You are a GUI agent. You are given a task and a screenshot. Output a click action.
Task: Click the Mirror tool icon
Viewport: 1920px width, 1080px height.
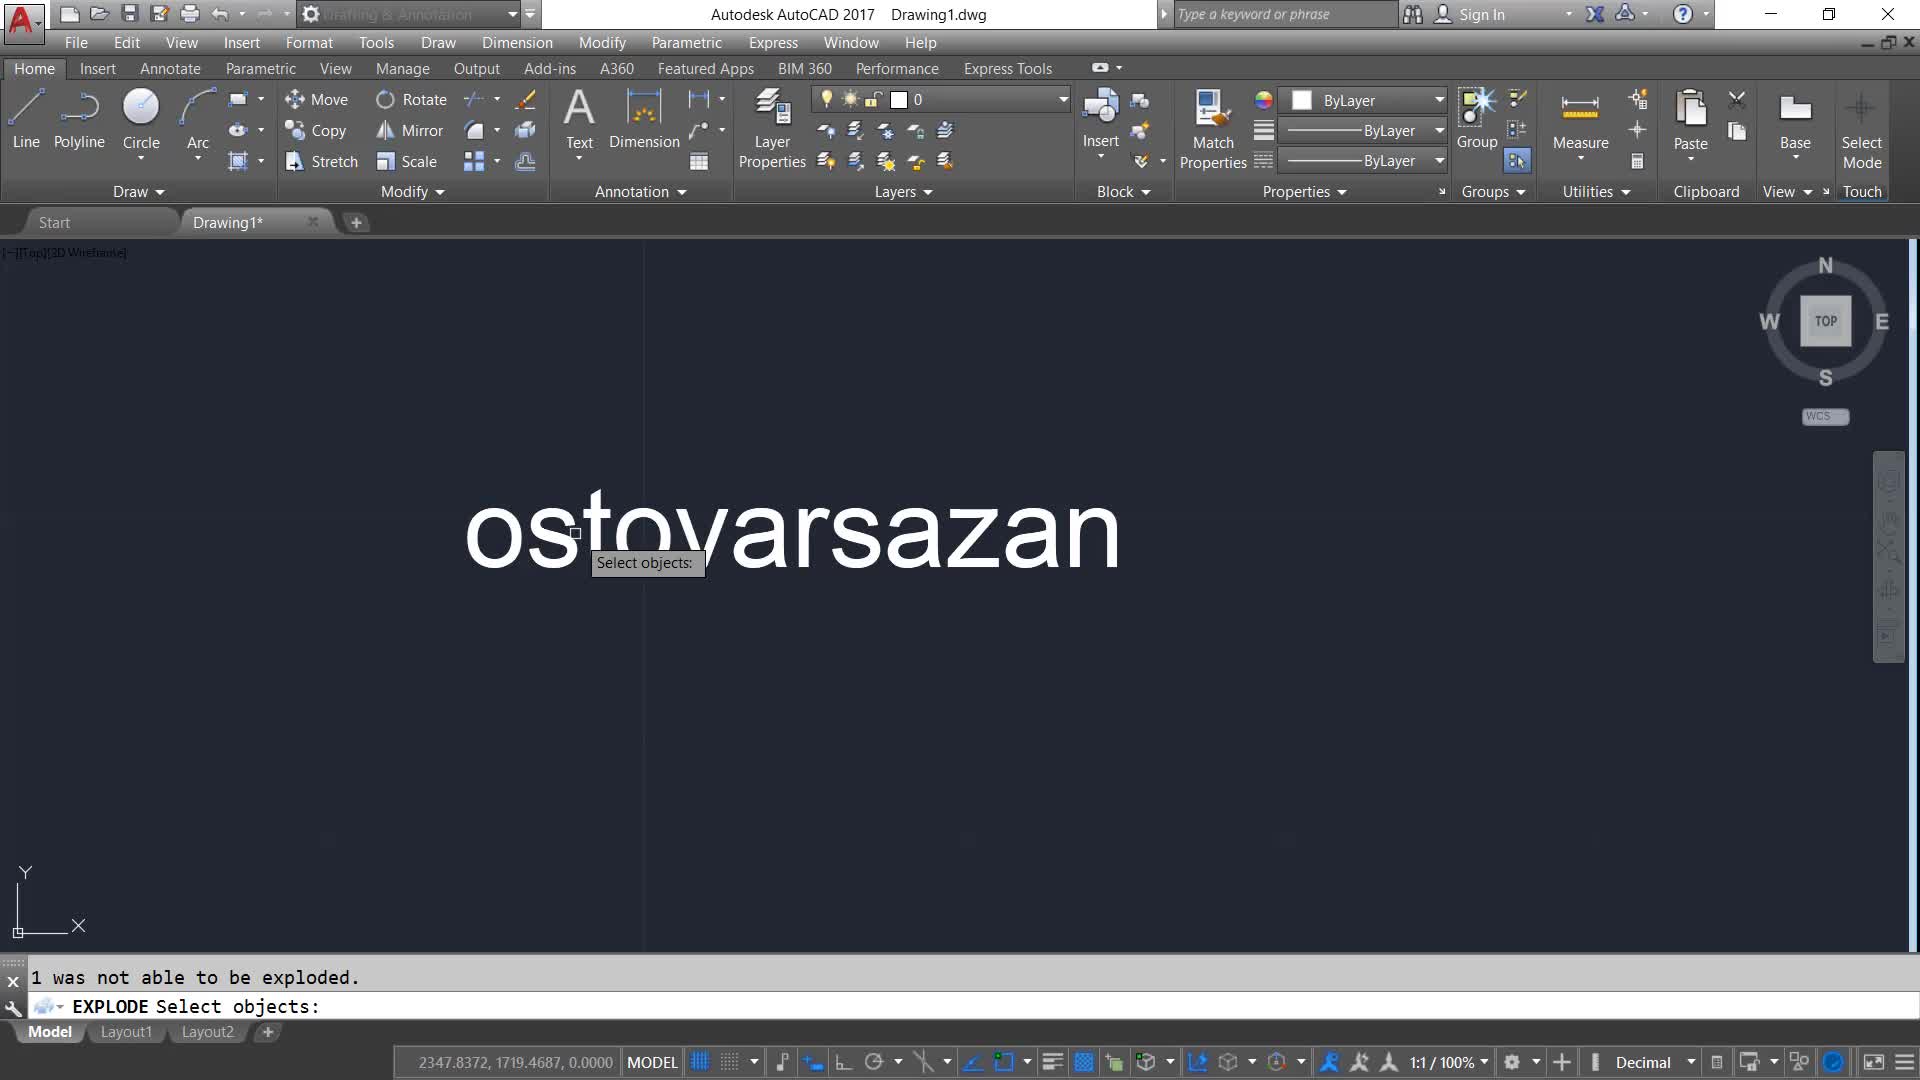click(x=385, y=130)
